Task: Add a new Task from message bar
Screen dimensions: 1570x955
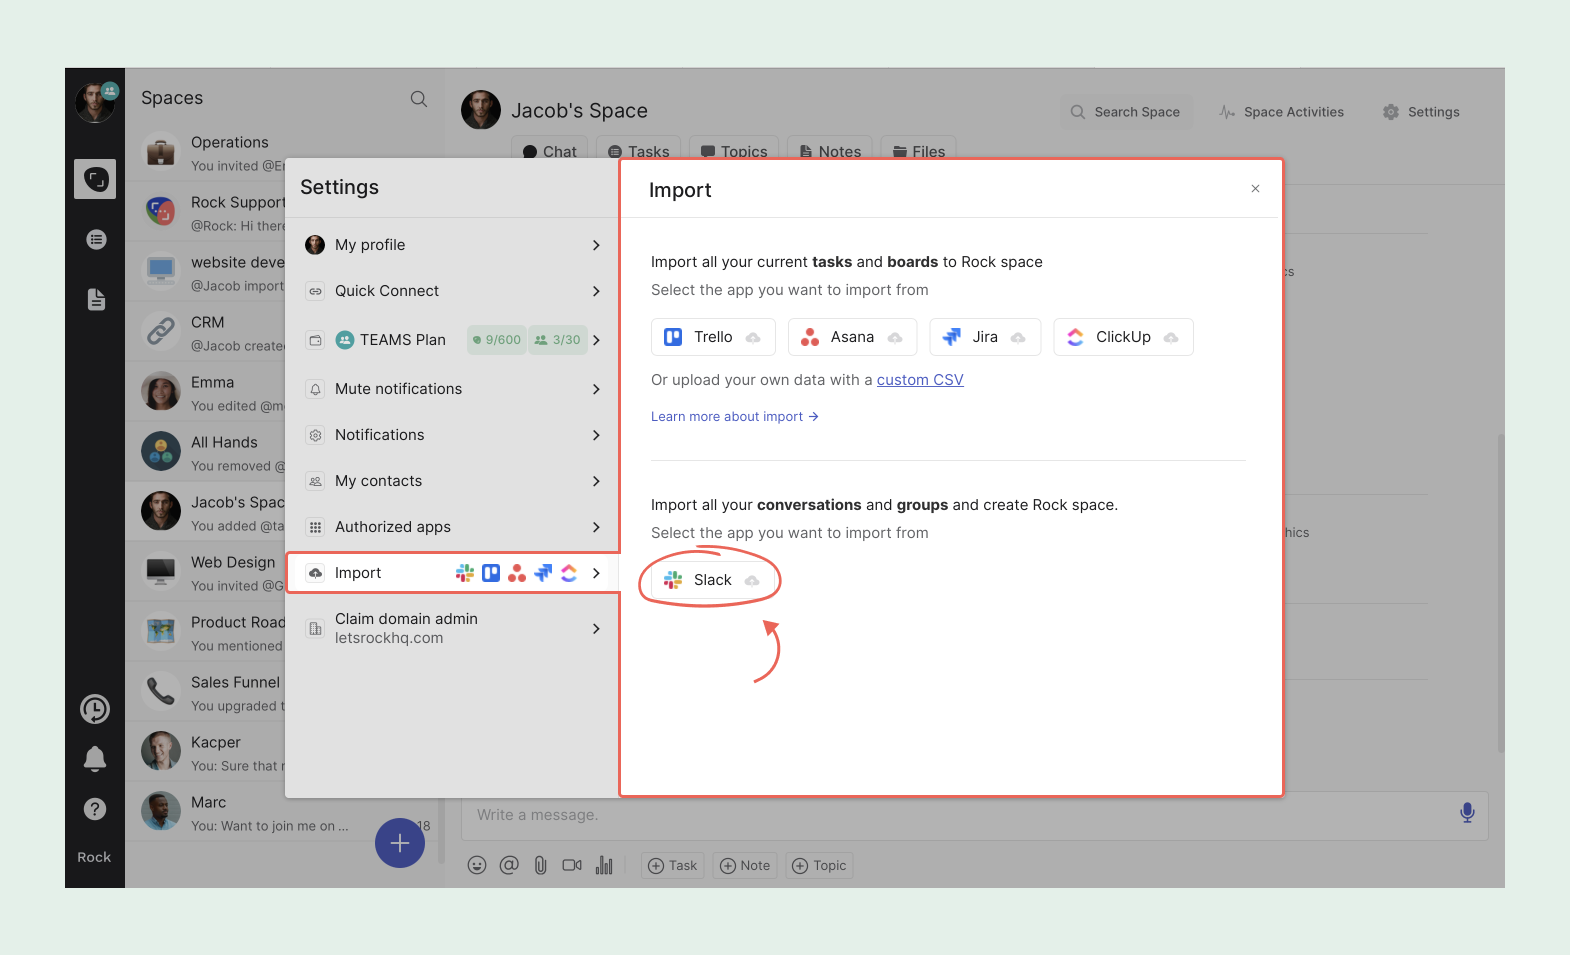Action: click(x=673, y=866)
